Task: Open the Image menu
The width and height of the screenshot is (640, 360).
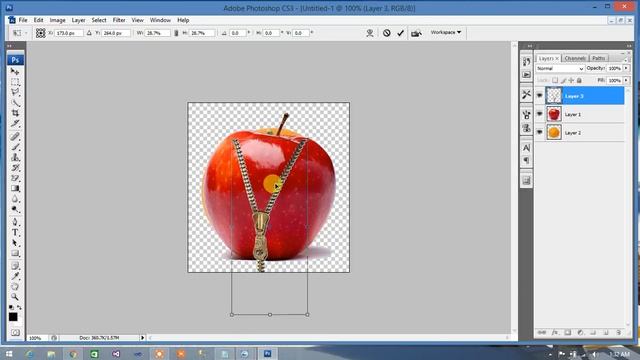Action: [58, 20]
